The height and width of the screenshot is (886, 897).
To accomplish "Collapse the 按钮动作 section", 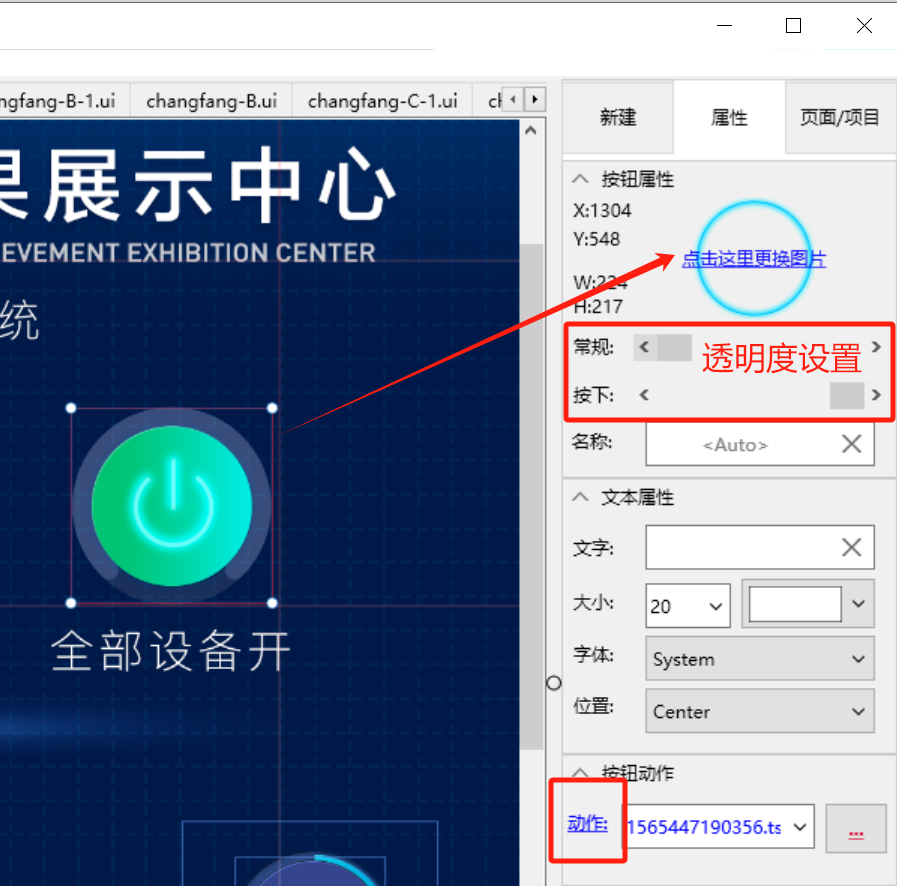I will coord(580,772).
